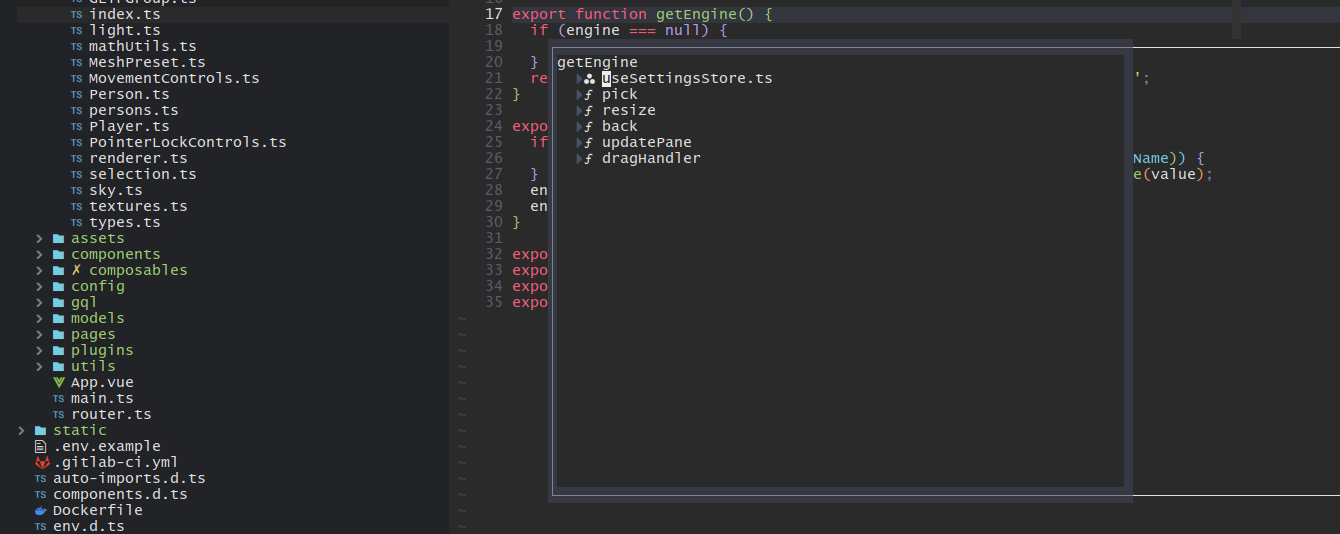Click the folder icon of utils
Viewport: 1340px width, 534px height.
pyautogui.click(x=59, y=367)
